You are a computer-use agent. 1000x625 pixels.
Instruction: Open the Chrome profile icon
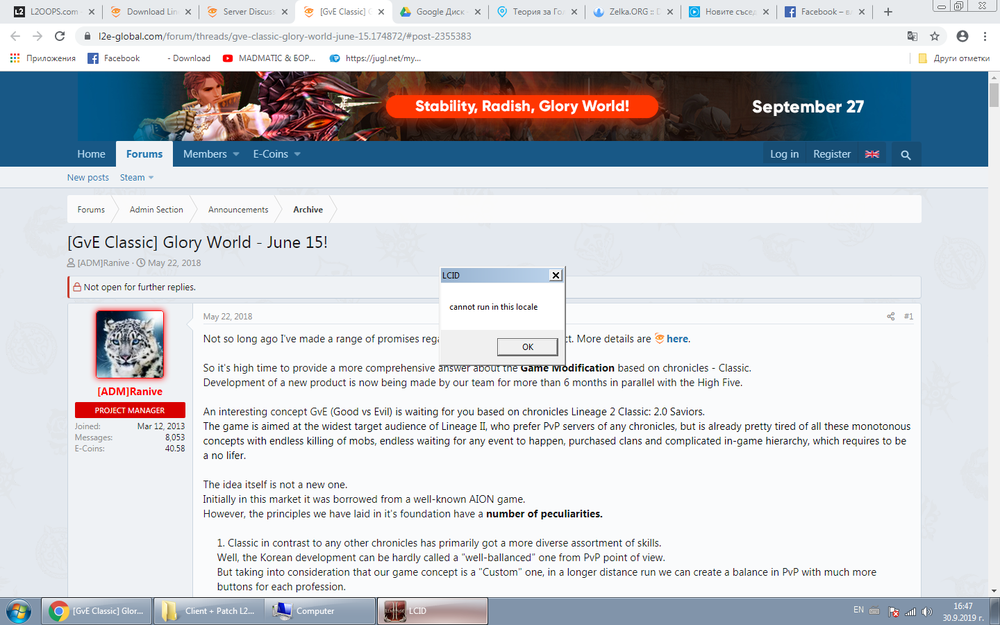click(961, 35)
